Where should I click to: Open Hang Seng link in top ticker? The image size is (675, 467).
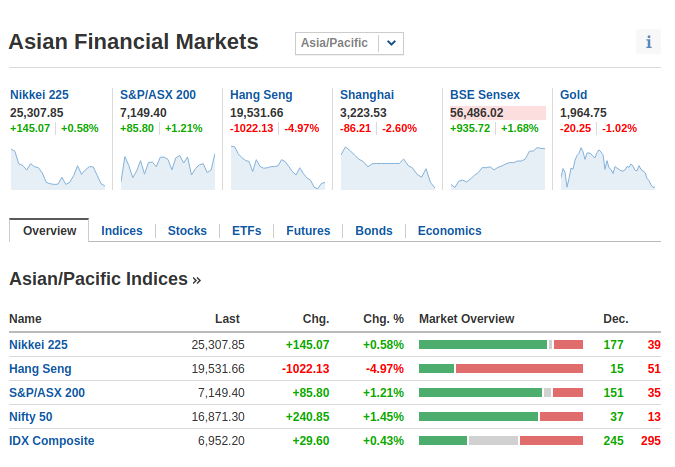tap(261, 95)
